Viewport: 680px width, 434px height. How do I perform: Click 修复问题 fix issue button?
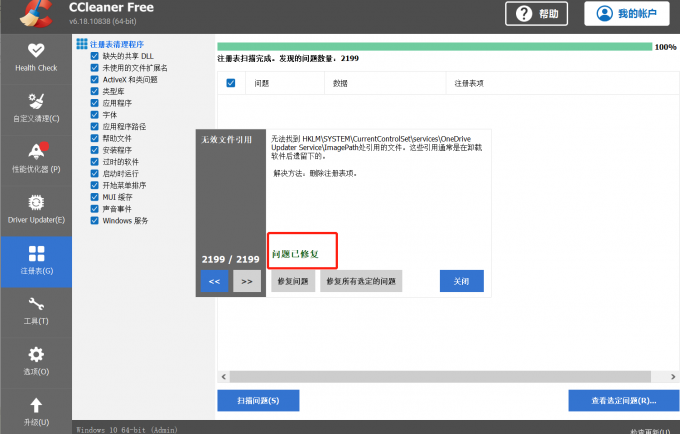(293, 281)
